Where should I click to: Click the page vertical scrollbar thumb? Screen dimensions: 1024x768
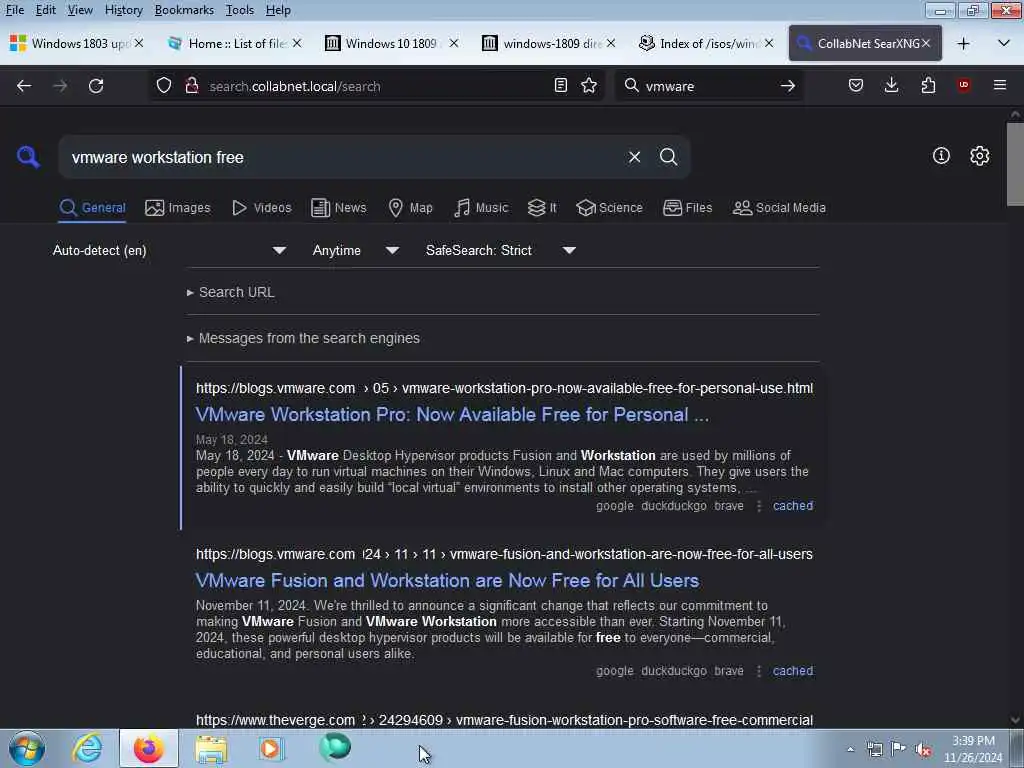[1015, 165]
